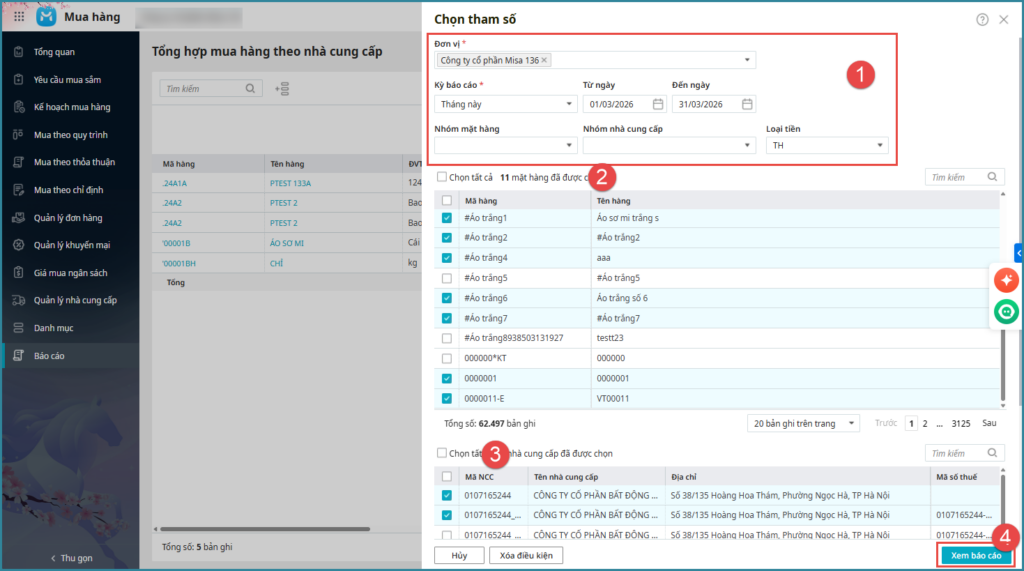Open the Đến ngày calendar picker
This screenshot has height=571, width=1024.
747,104
